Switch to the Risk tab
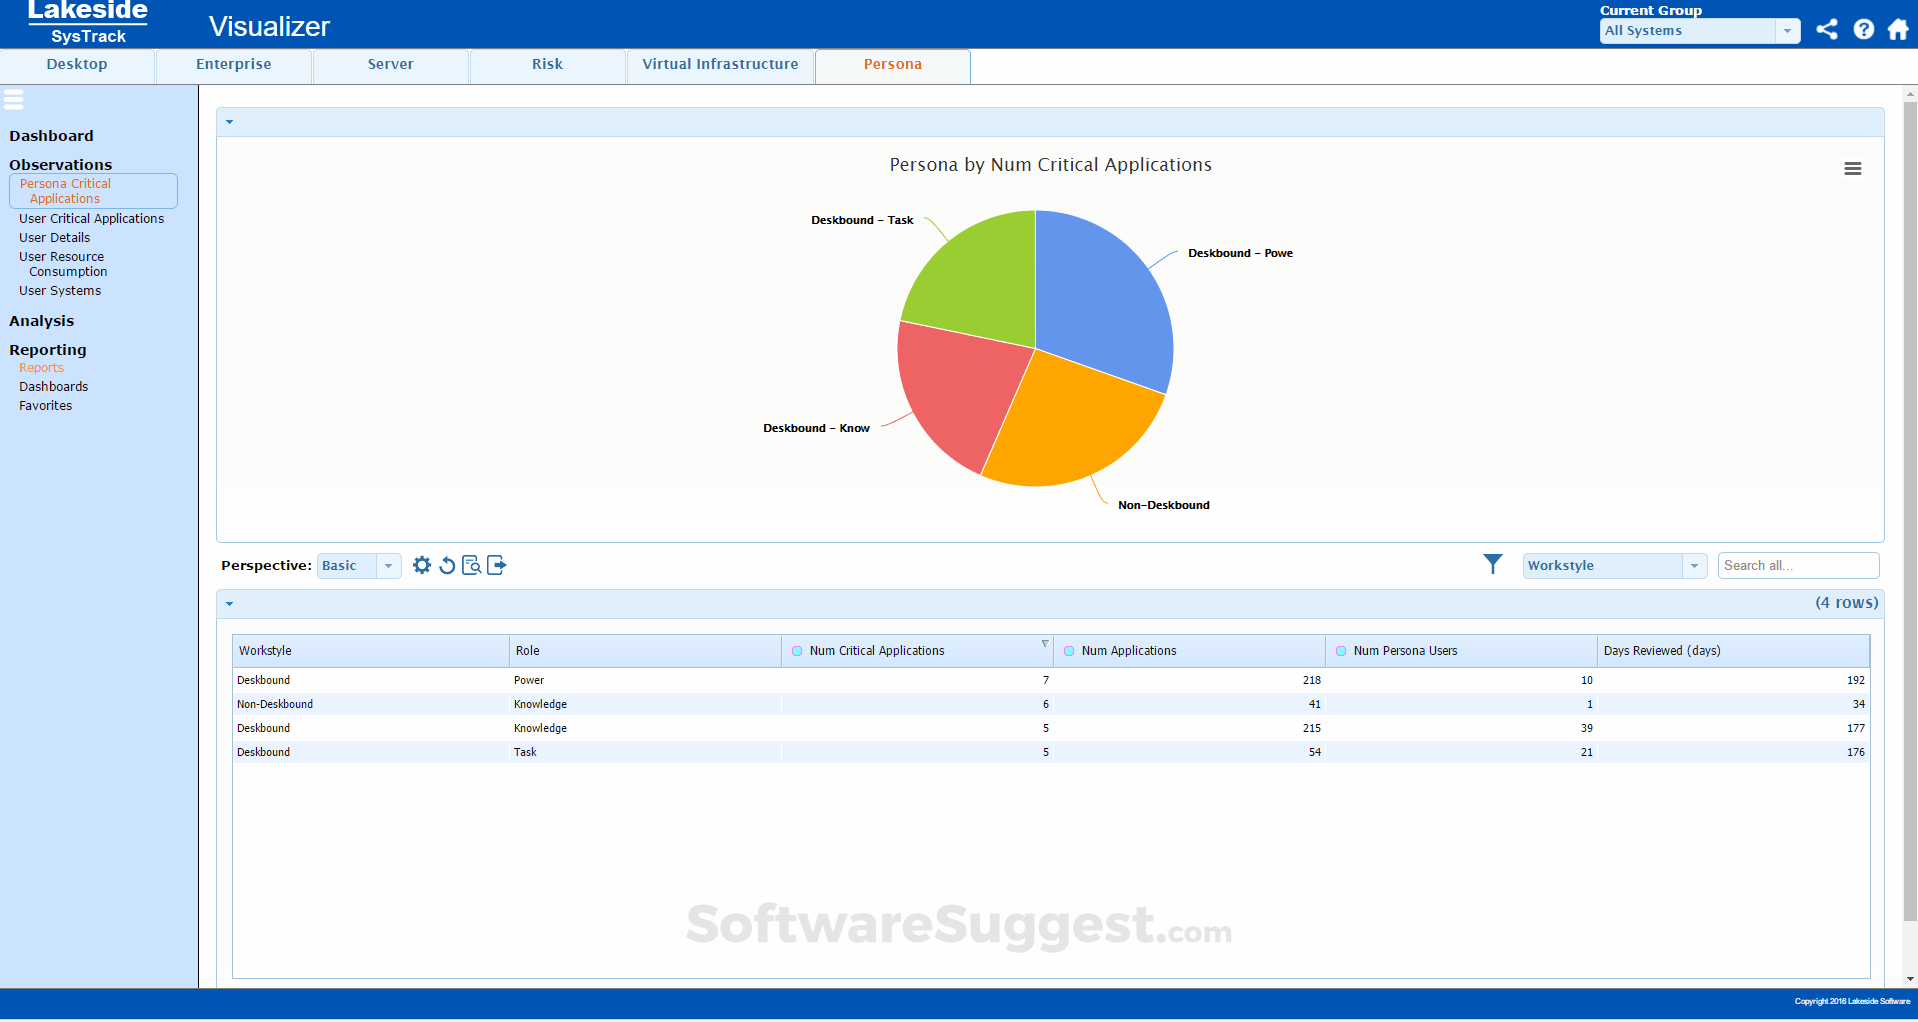The image size is (1918, 1022). [547, 64]
